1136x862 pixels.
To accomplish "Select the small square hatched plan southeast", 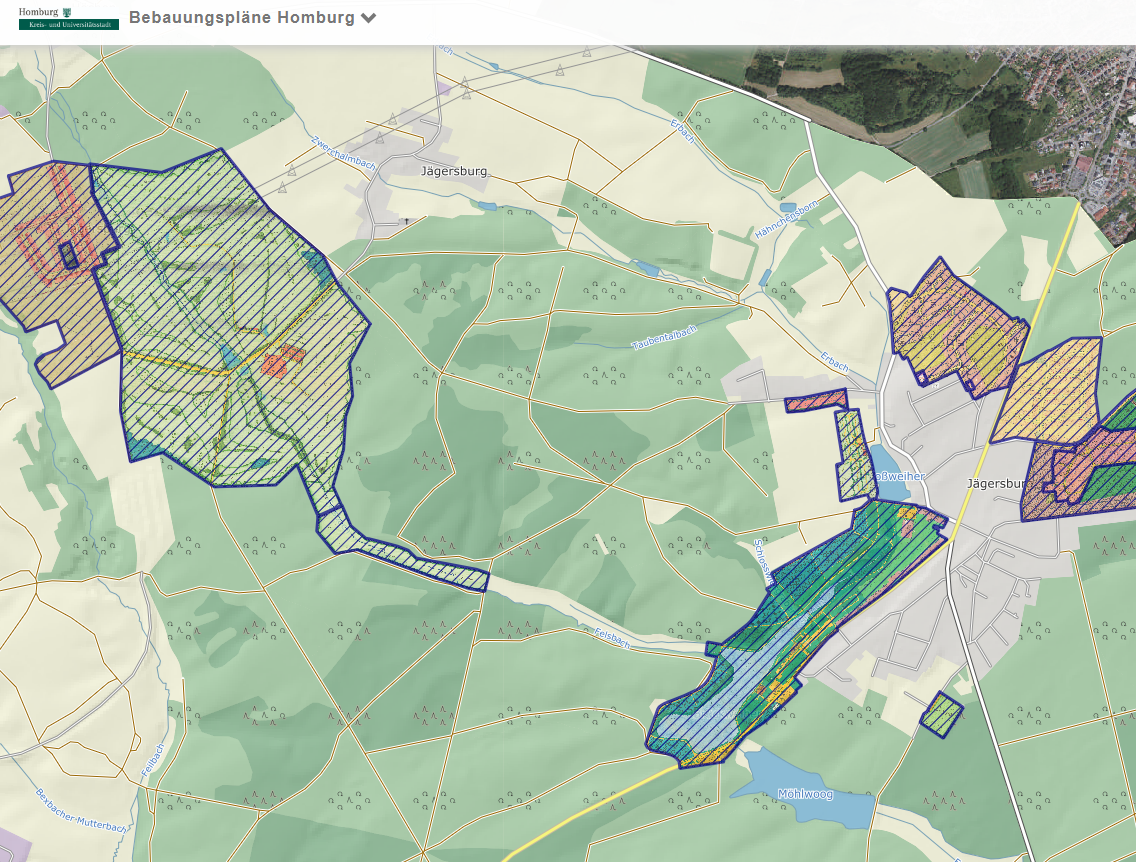I will tap(941, 714).
